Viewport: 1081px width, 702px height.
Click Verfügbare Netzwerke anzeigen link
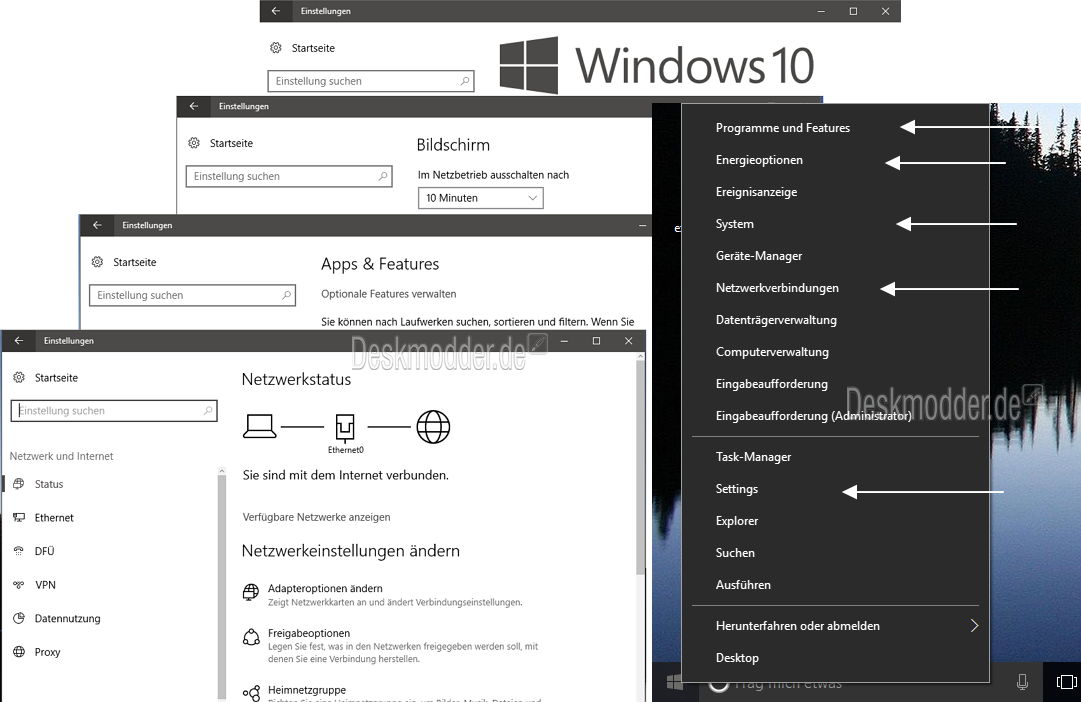tap(316, 517)
